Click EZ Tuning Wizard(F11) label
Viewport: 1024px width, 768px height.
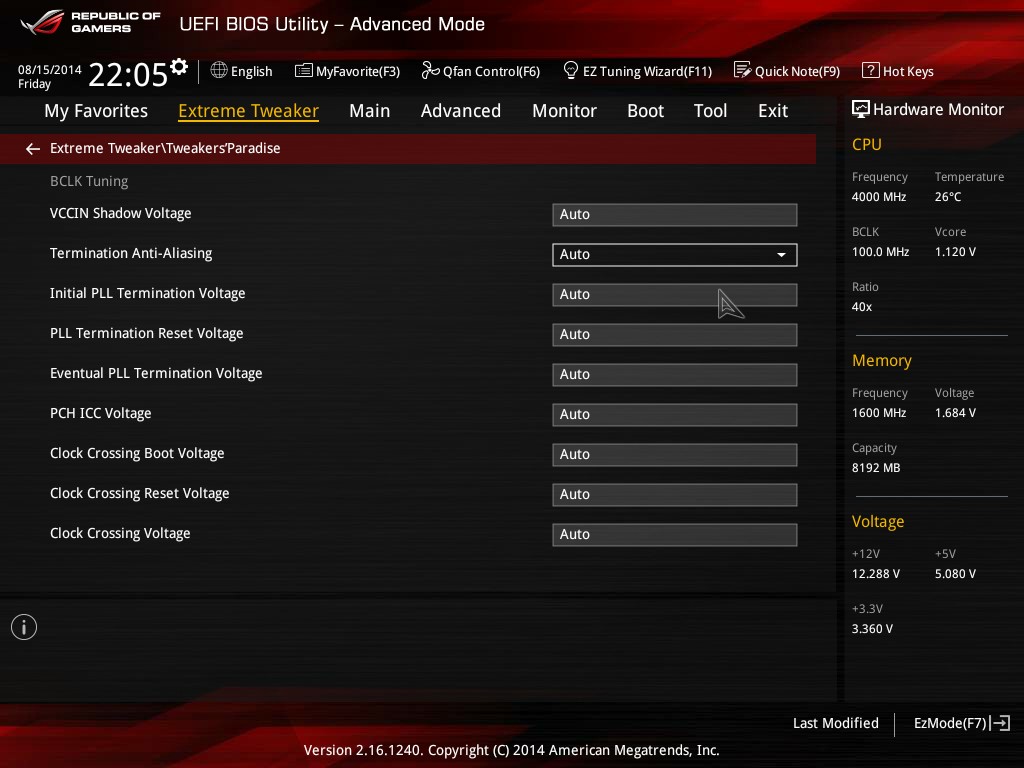[647, 71]
